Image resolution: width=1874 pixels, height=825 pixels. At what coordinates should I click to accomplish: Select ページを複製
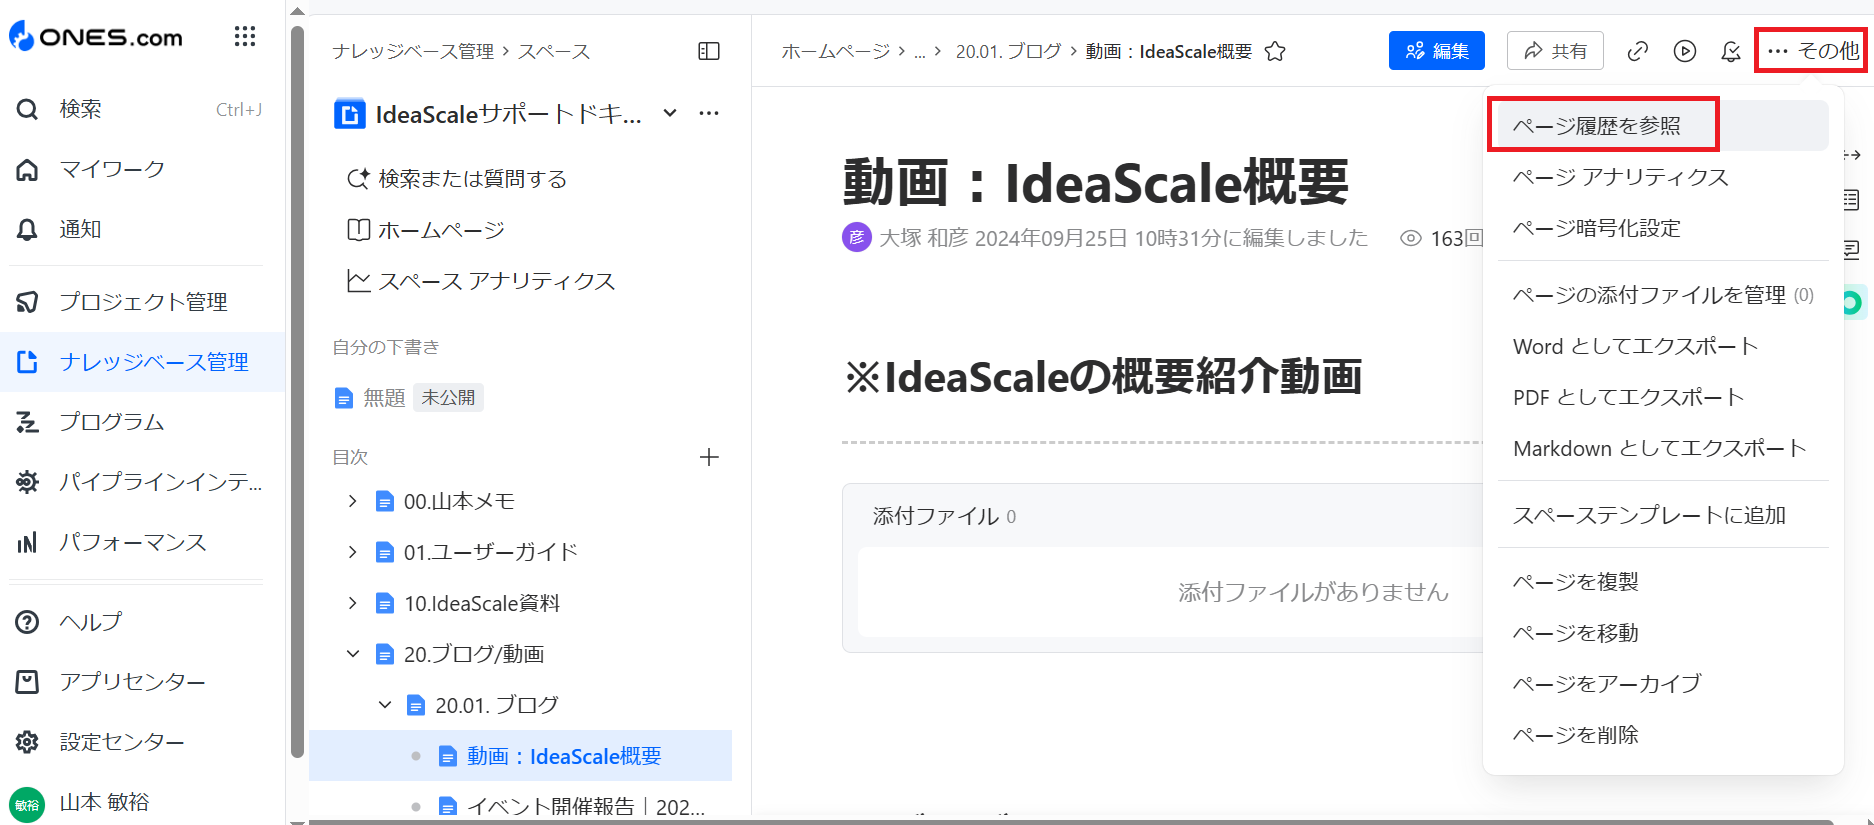tap(1663, 582)
